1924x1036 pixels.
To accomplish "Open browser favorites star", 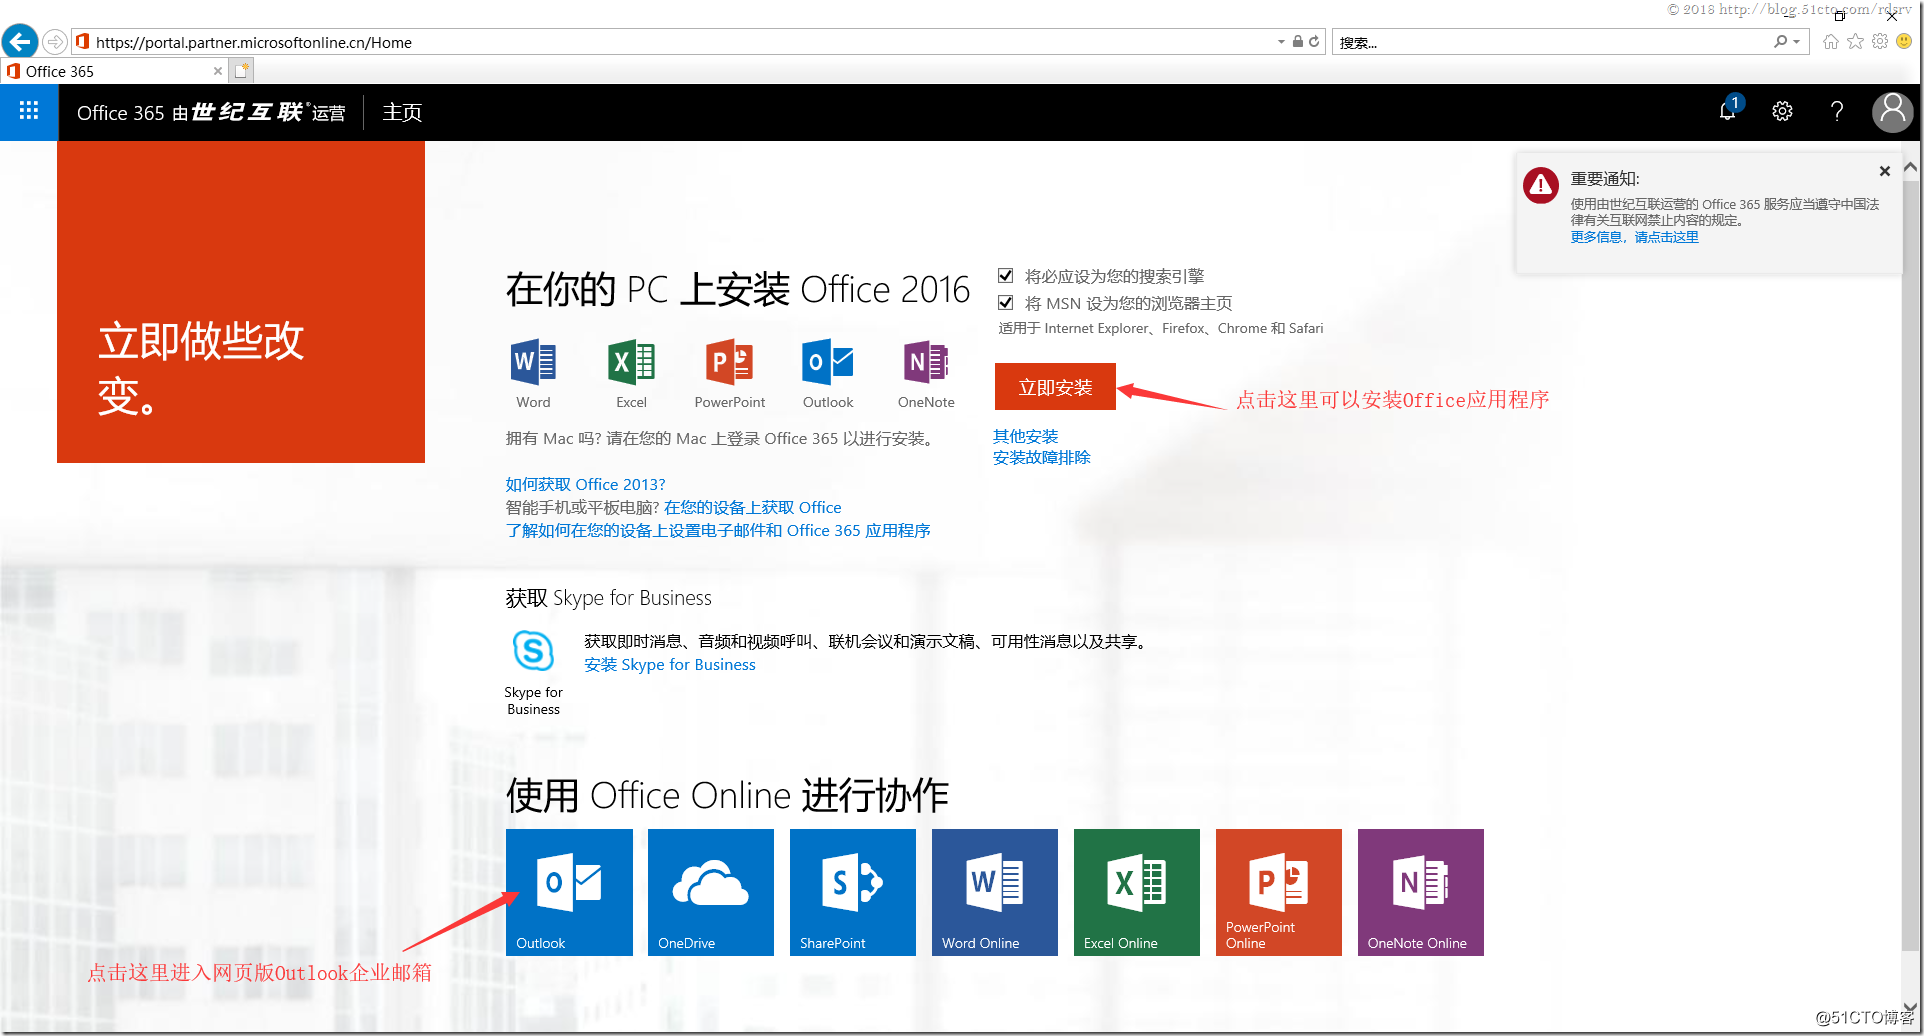I will click(x=1855, y=42).
